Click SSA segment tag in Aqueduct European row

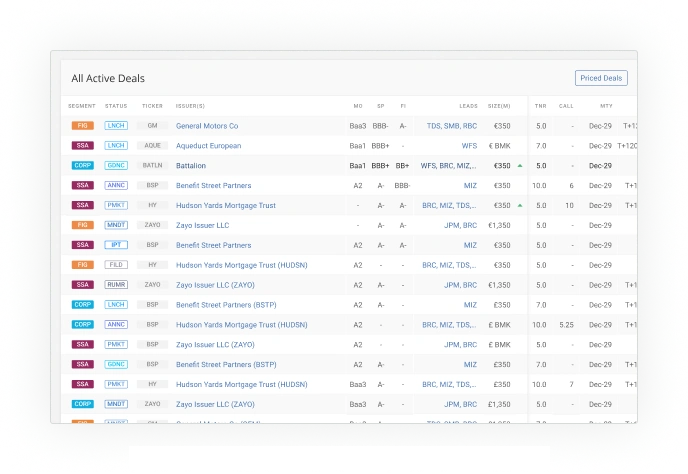click(82, 145)
